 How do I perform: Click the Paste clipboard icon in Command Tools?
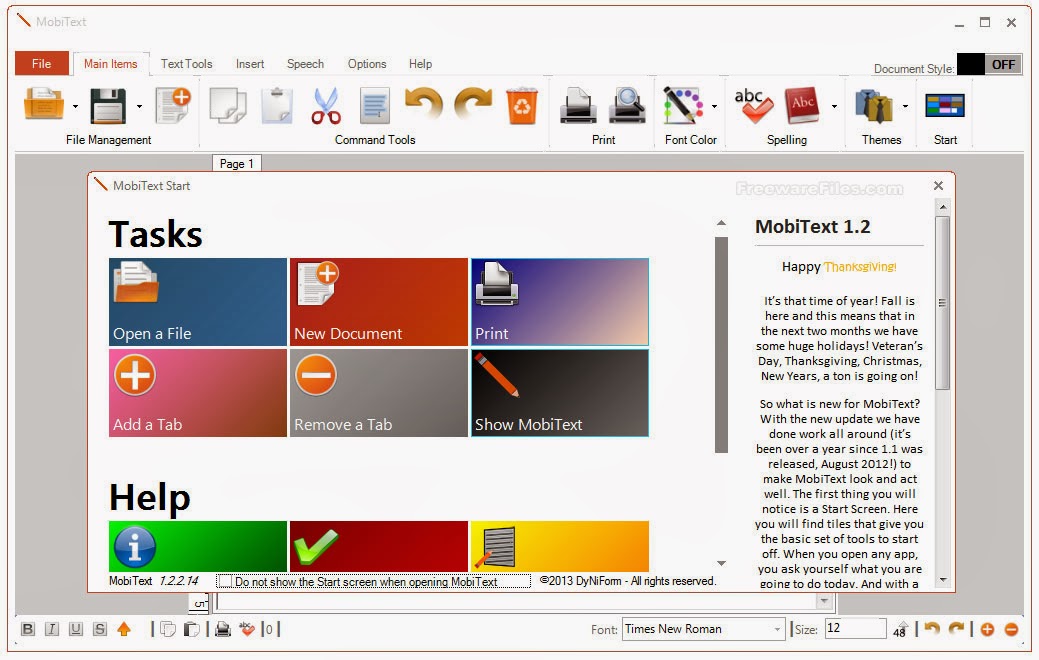click(x=277, y=106)
